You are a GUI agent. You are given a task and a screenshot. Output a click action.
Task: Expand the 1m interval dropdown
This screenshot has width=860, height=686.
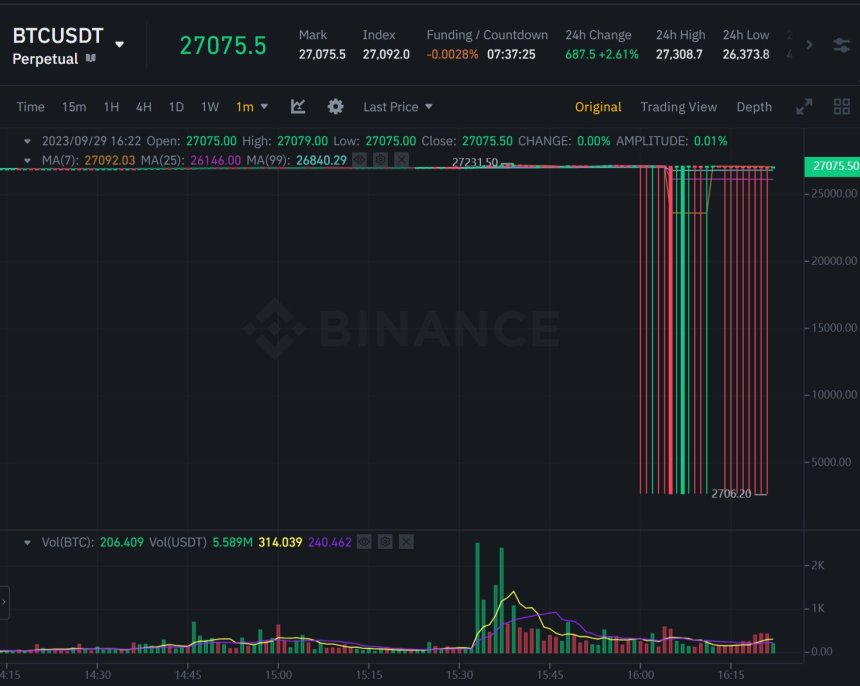coord(252,106)
